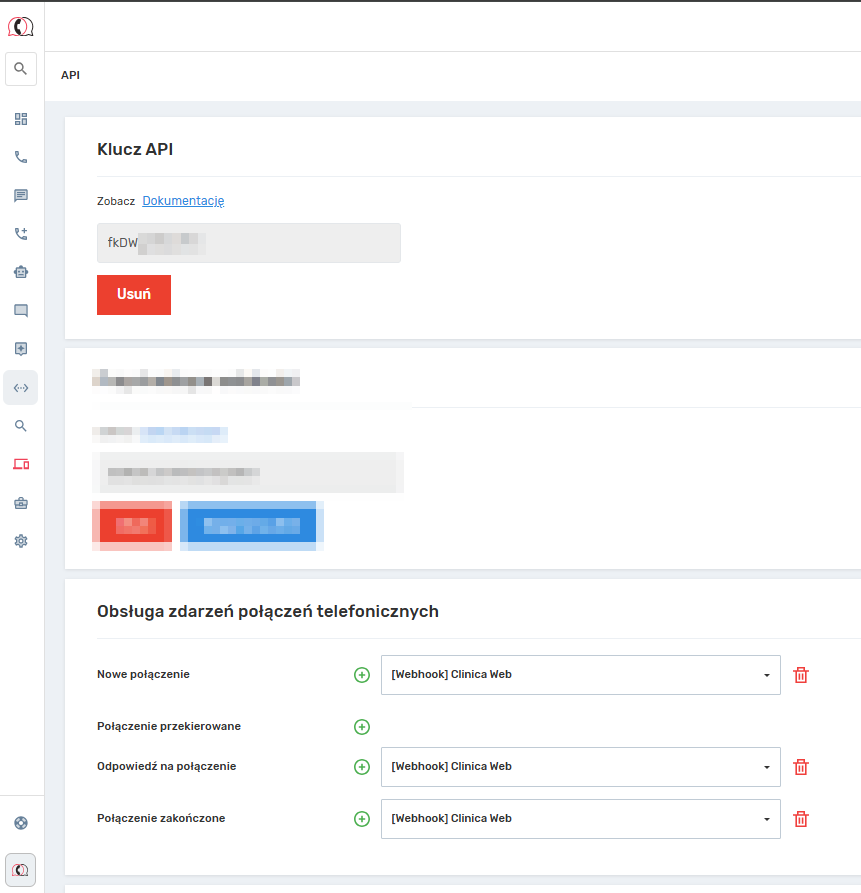The width and height of the screenshot is (861, 893).
Task: Open the phone calls section icon
Action: tap(21, 157)
